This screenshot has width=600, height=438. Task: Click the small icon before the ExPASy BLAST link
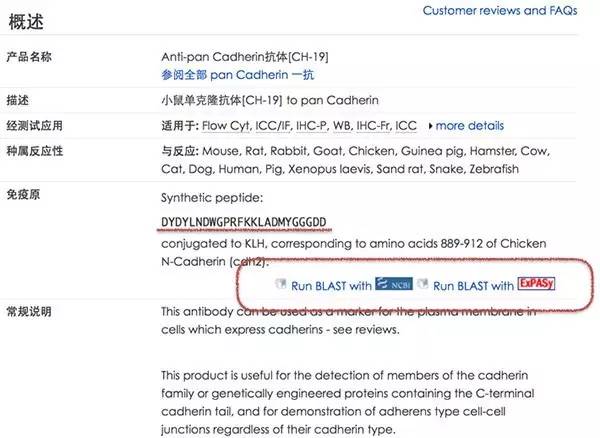(x=422, y=284)
